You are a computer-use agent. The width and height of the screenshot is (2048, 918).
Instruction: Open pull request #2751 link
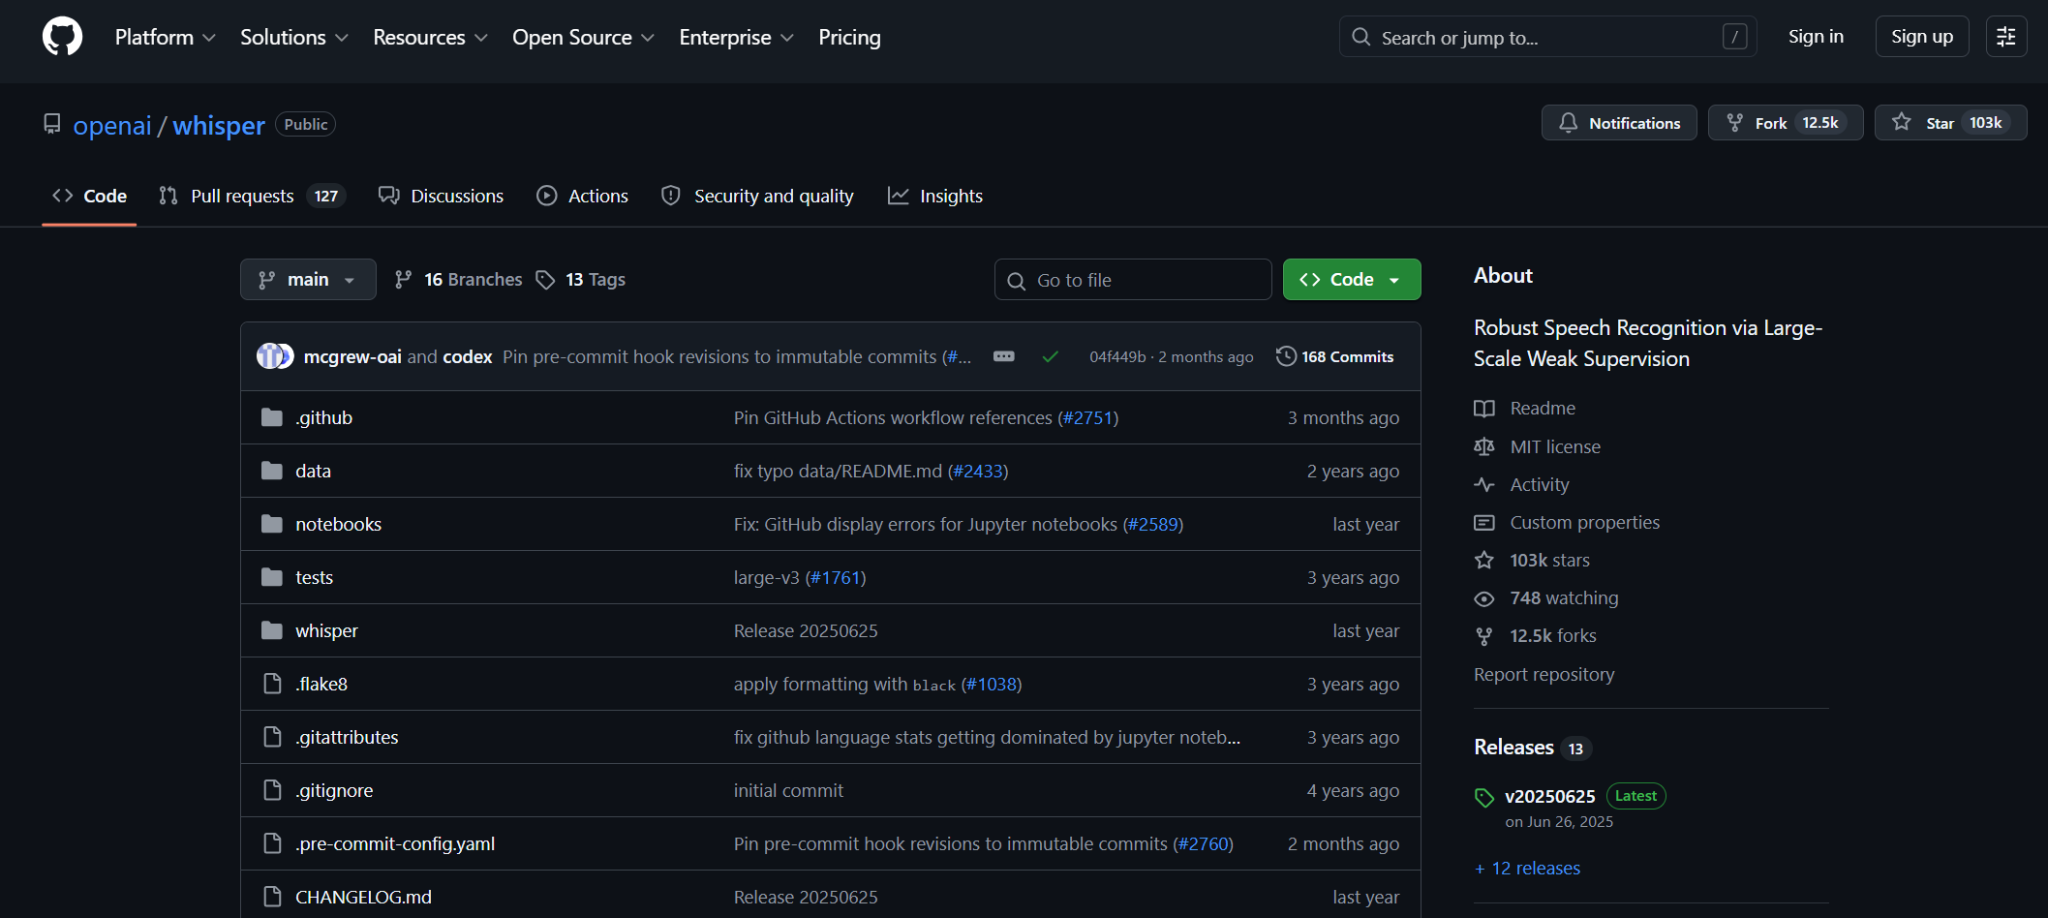click(x=1088, y=418)
